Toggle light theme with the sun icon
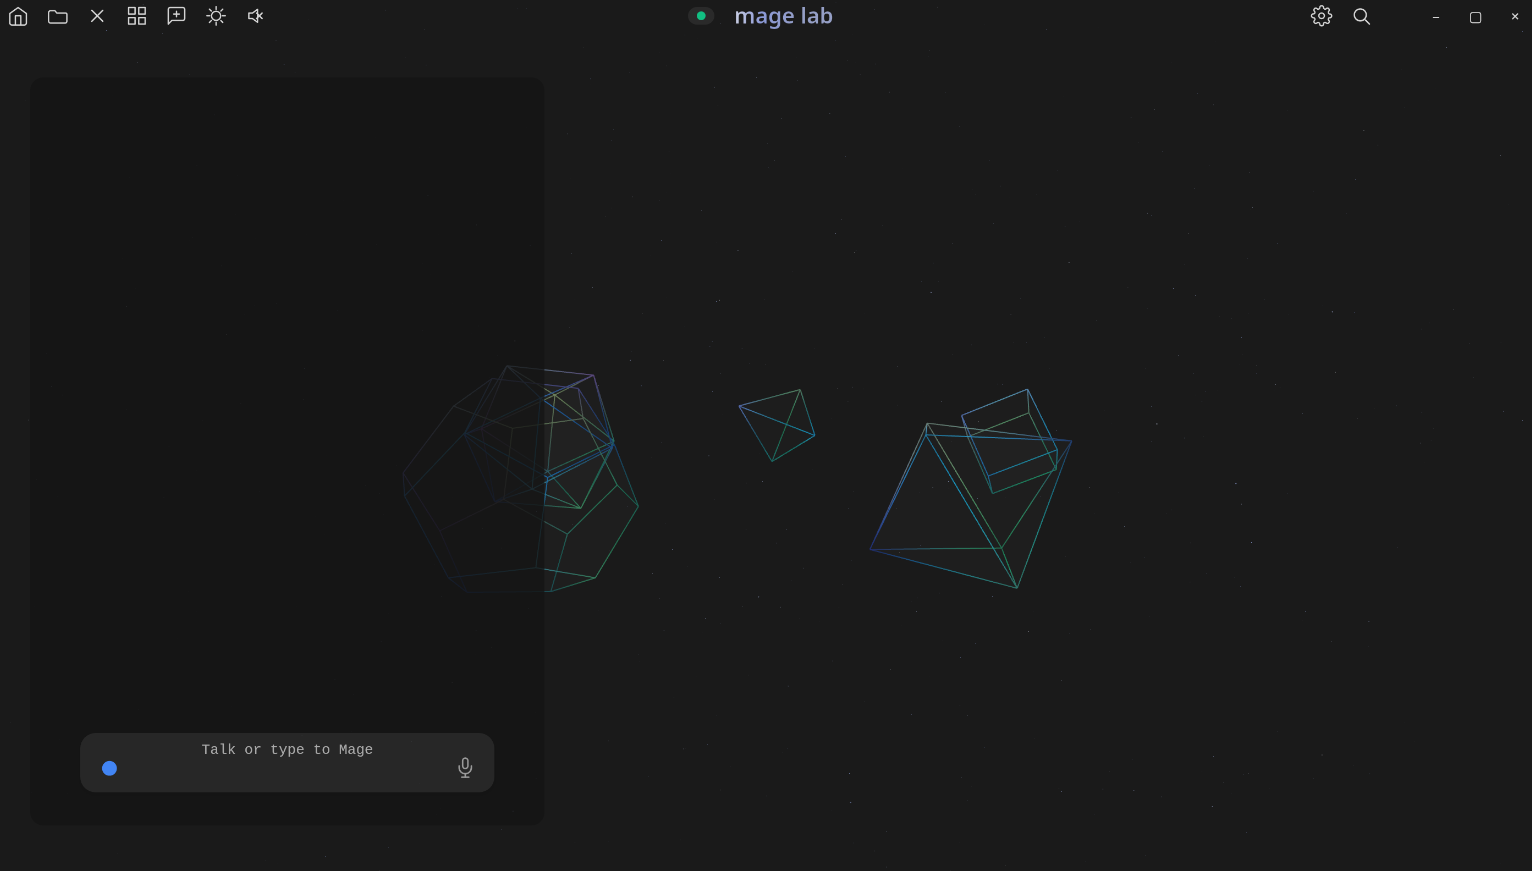This screenshot has height=871, width=1532. (216, 16)
